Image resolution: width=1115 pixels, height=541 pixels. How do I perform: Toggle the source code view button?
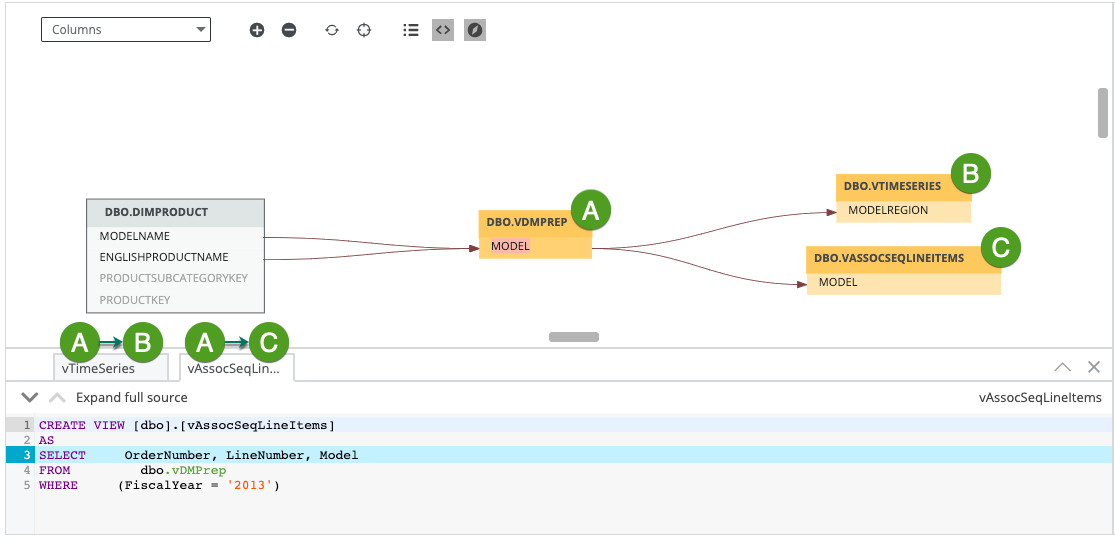(443, 30)
